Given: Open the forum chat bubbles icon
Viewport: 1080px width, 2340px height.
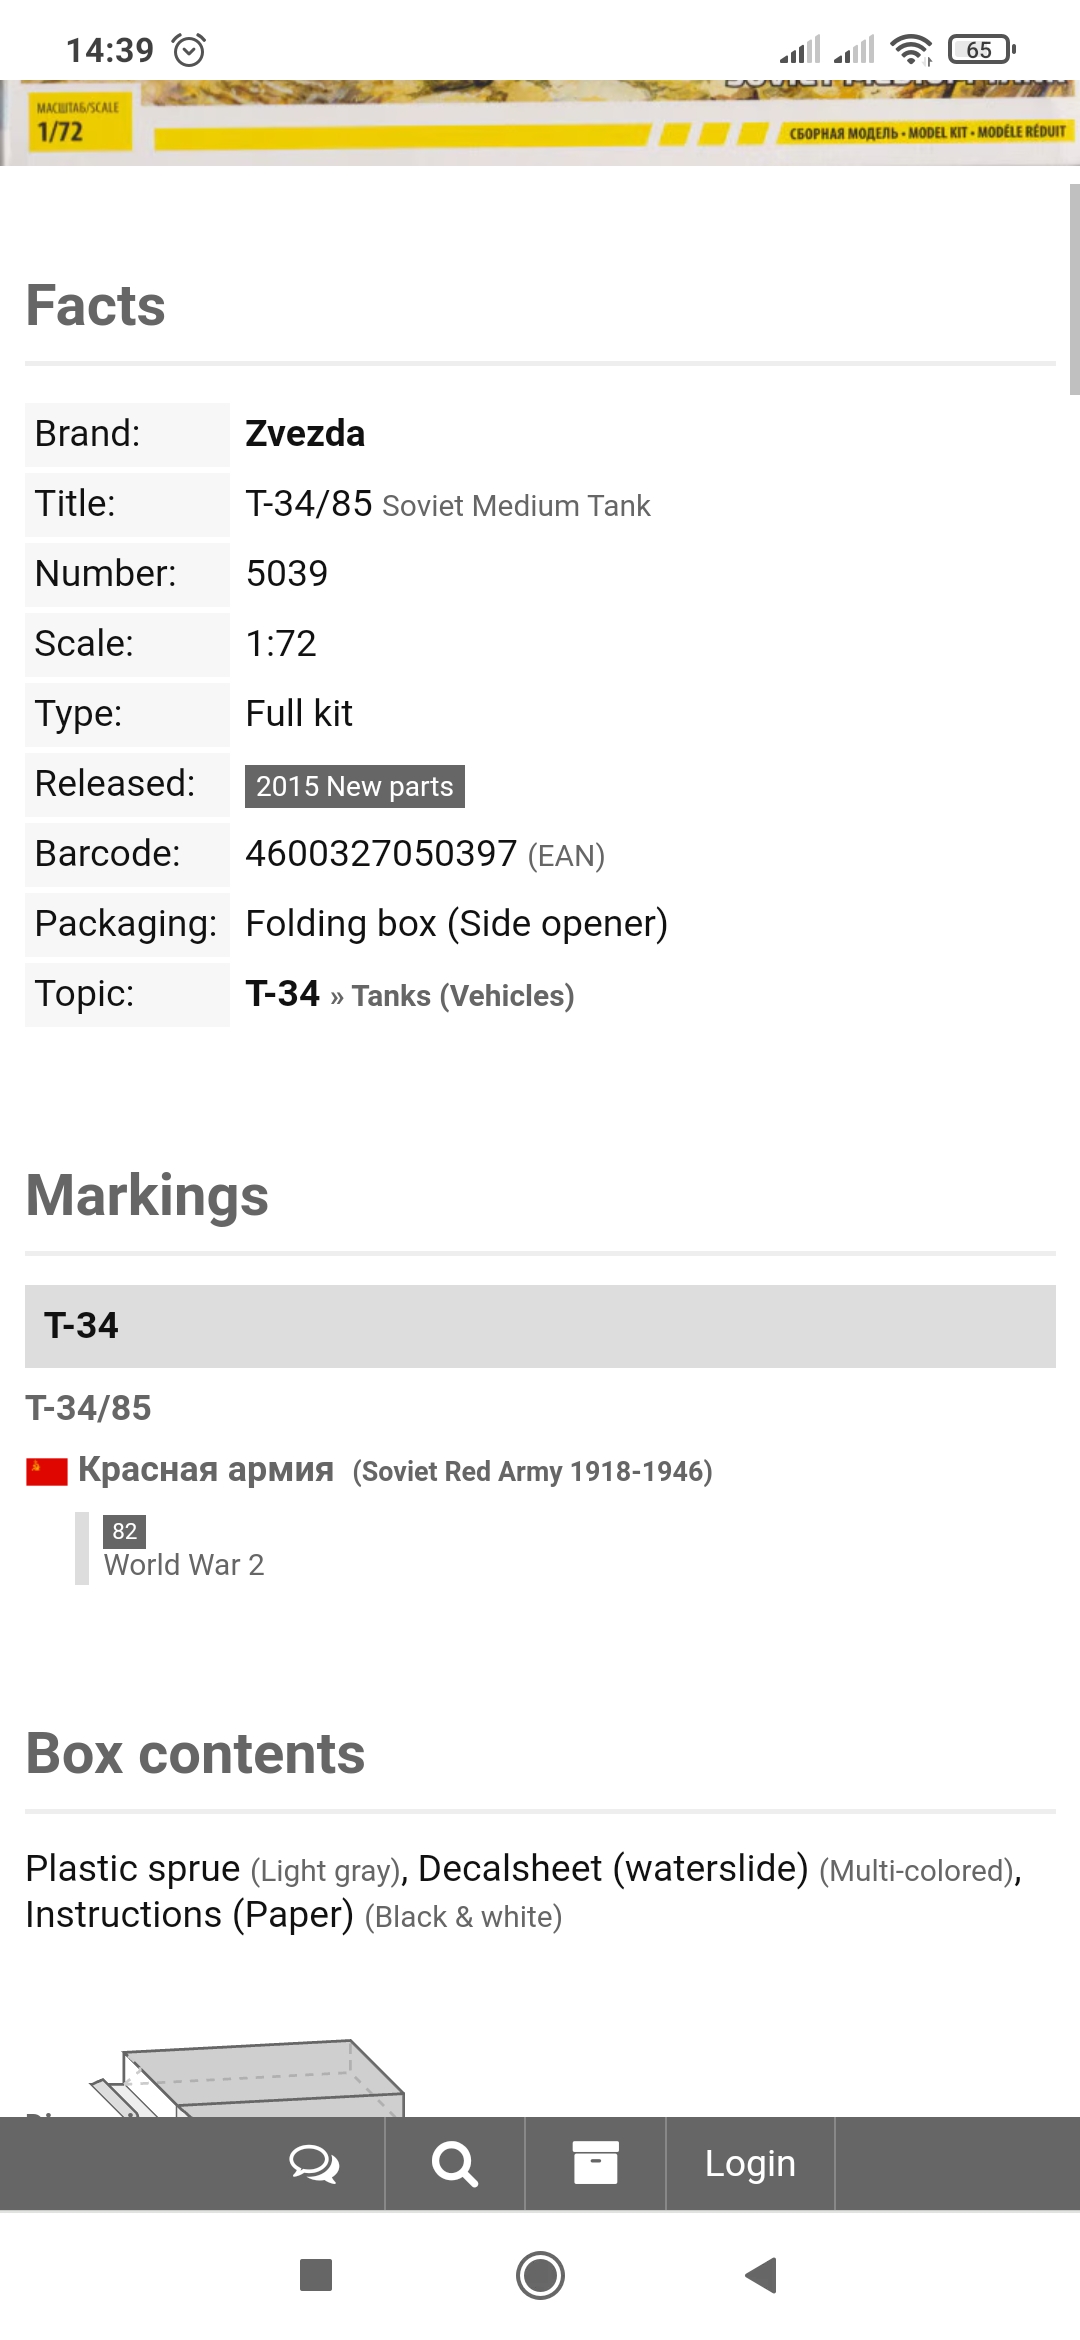Looking at the screenshot, I should tap(314, 2164).
